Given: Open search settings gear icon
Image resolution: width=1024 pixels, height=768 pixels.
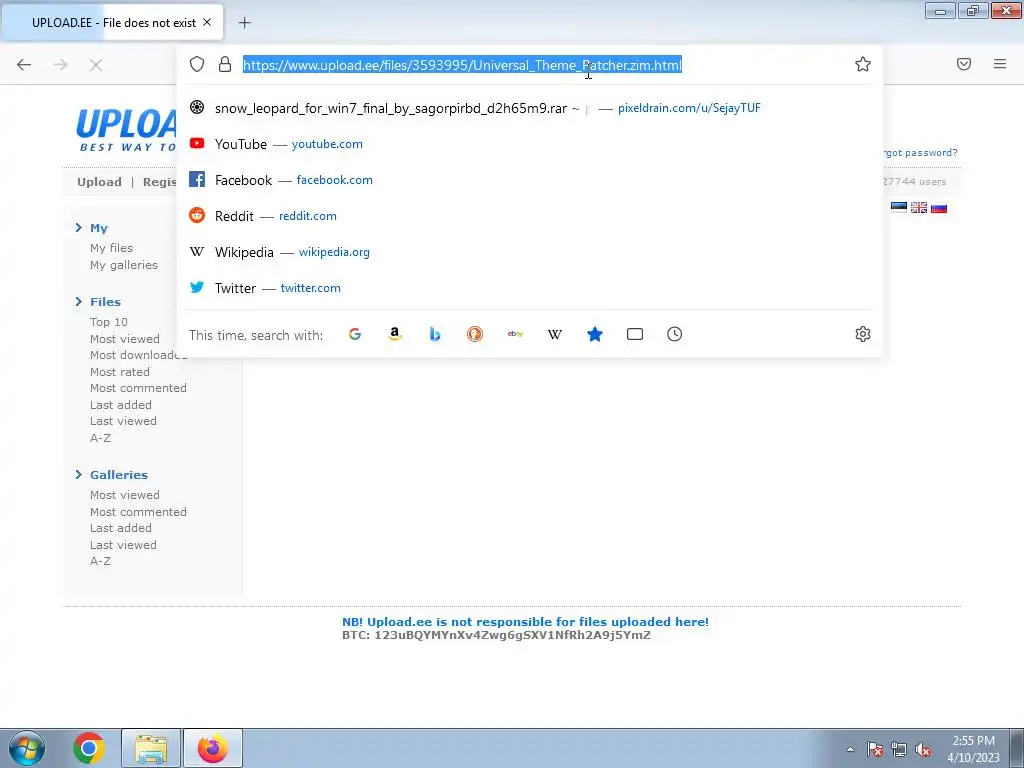Looking at the screenshot, I should (863, 334).
